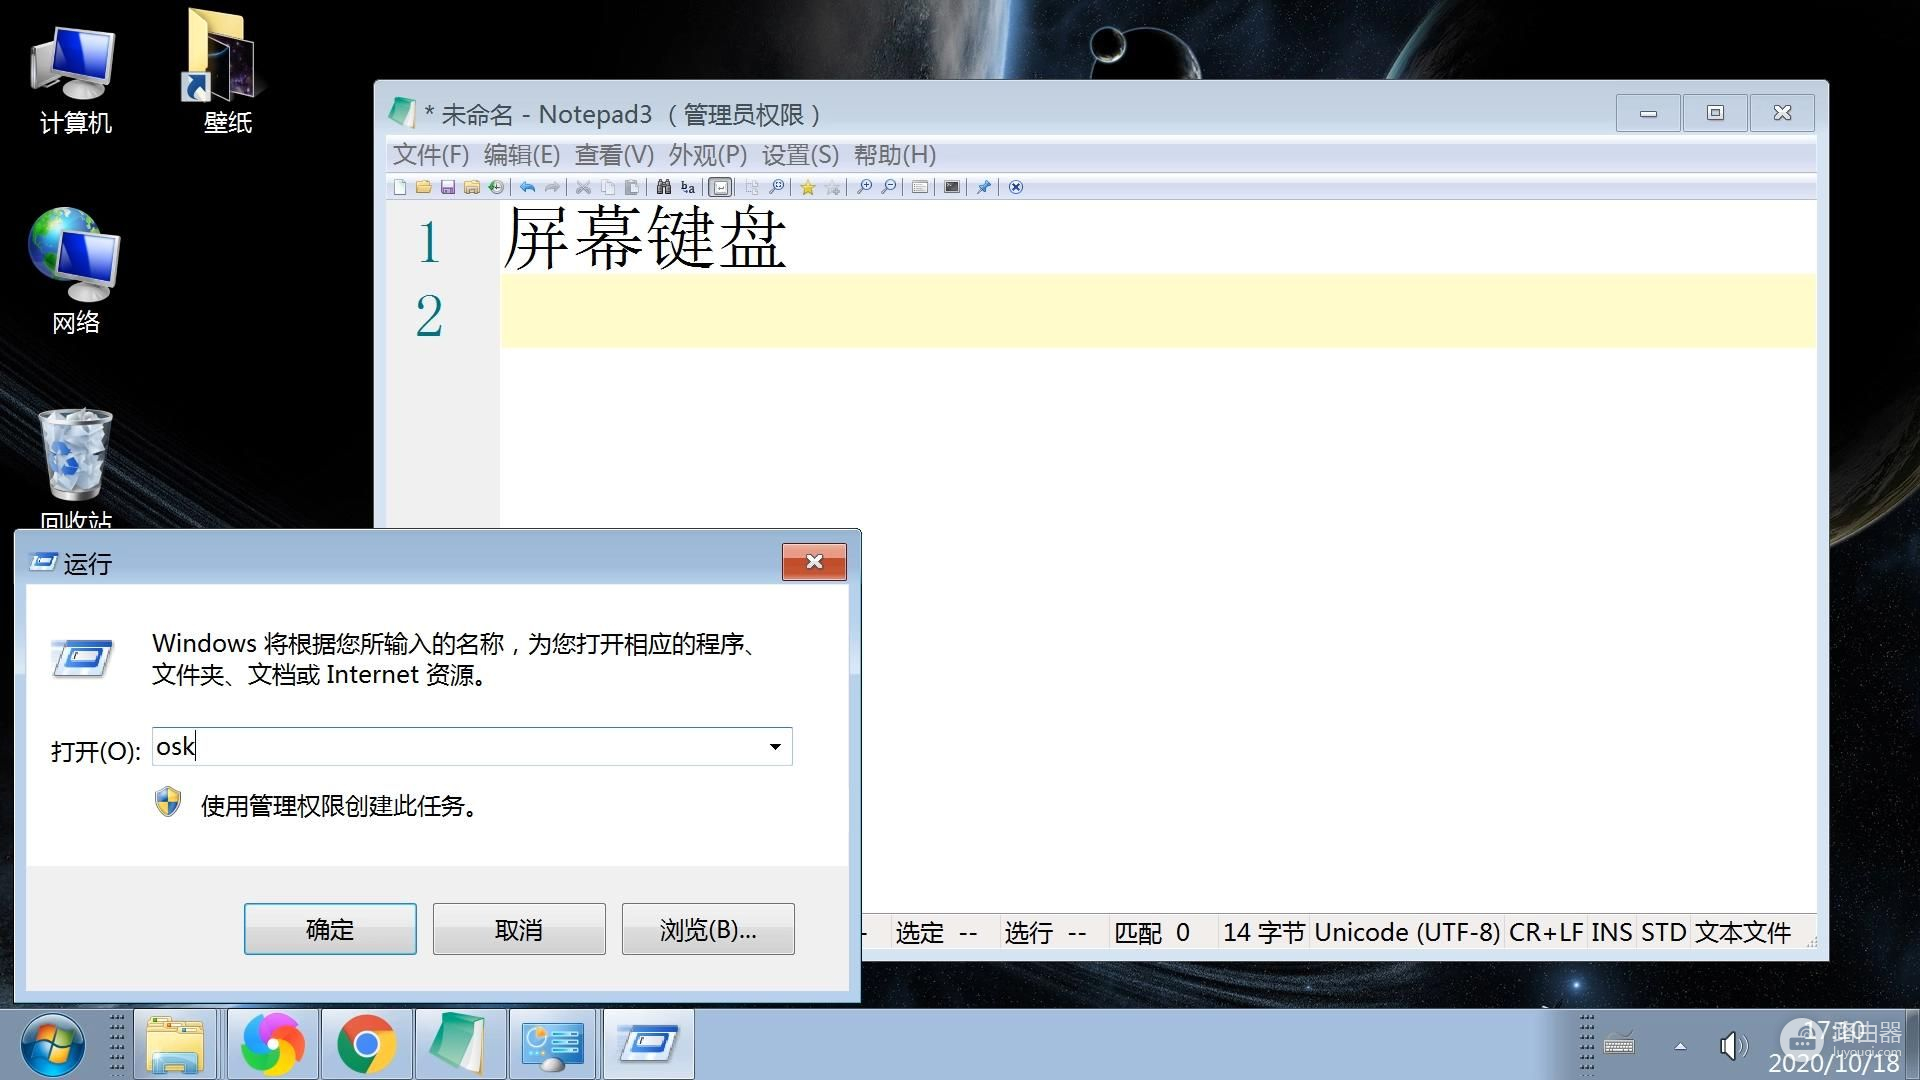Expand the Run dialog Open dropdown
The width and height of the screenshot is (1920, 1080).
(775, 747)
